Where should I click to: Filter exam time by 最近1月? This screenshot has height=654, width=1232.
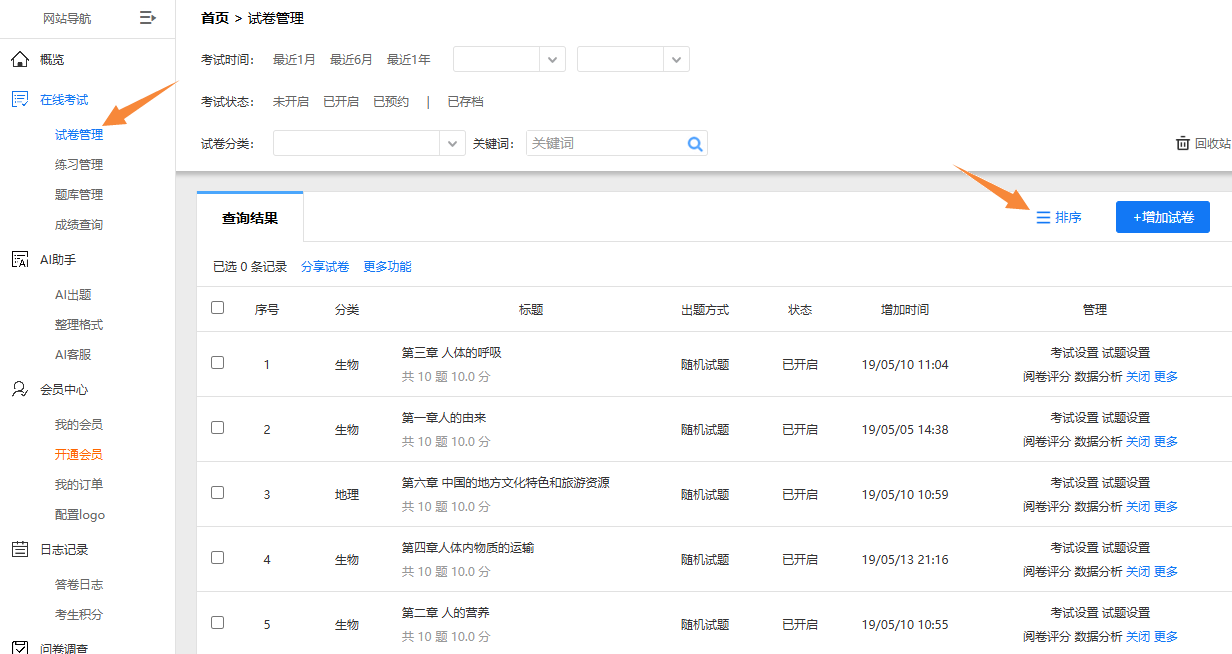294,60
